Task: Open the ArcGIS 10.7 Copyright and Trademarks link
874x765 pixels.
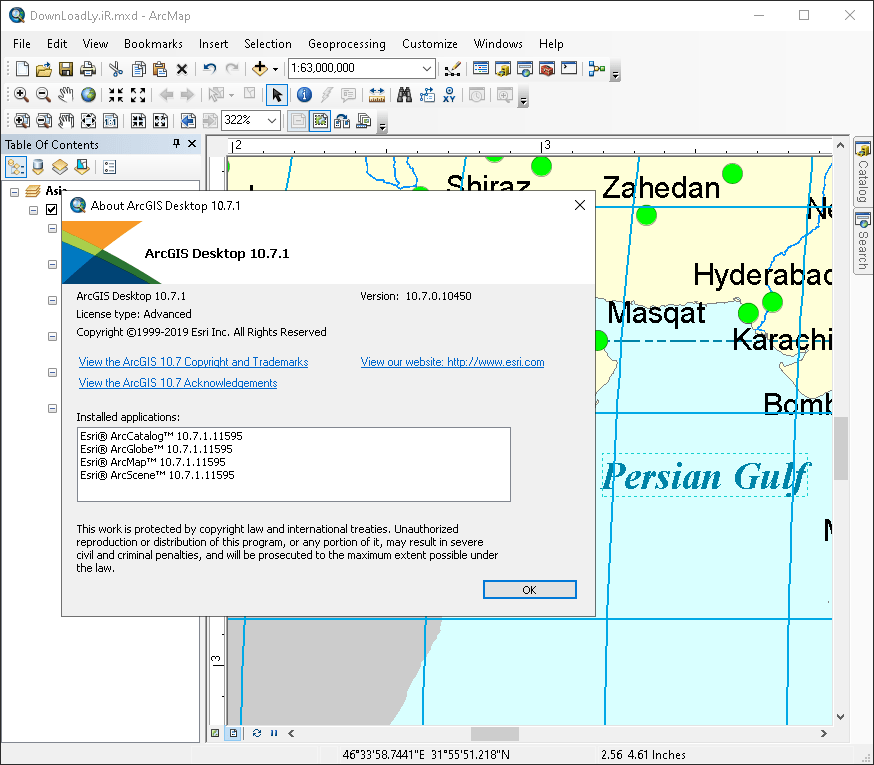Action: tap(193, 362)
